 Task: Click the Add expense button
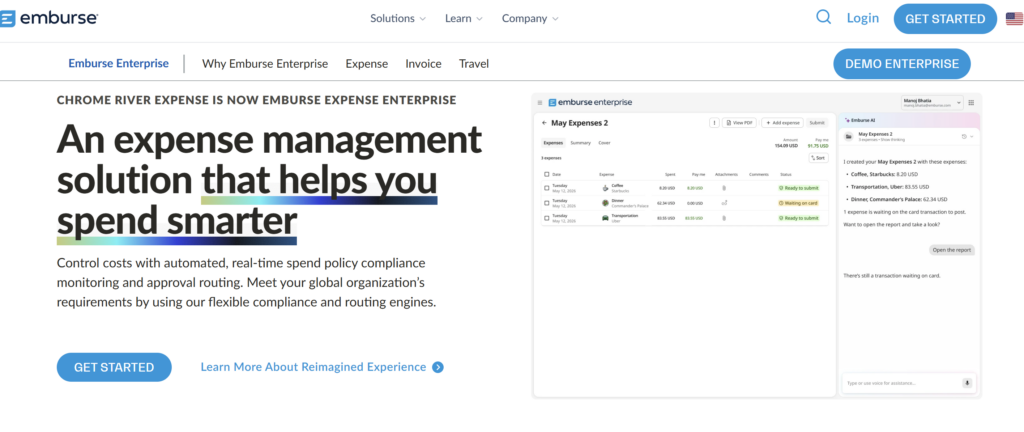point(782,123)
